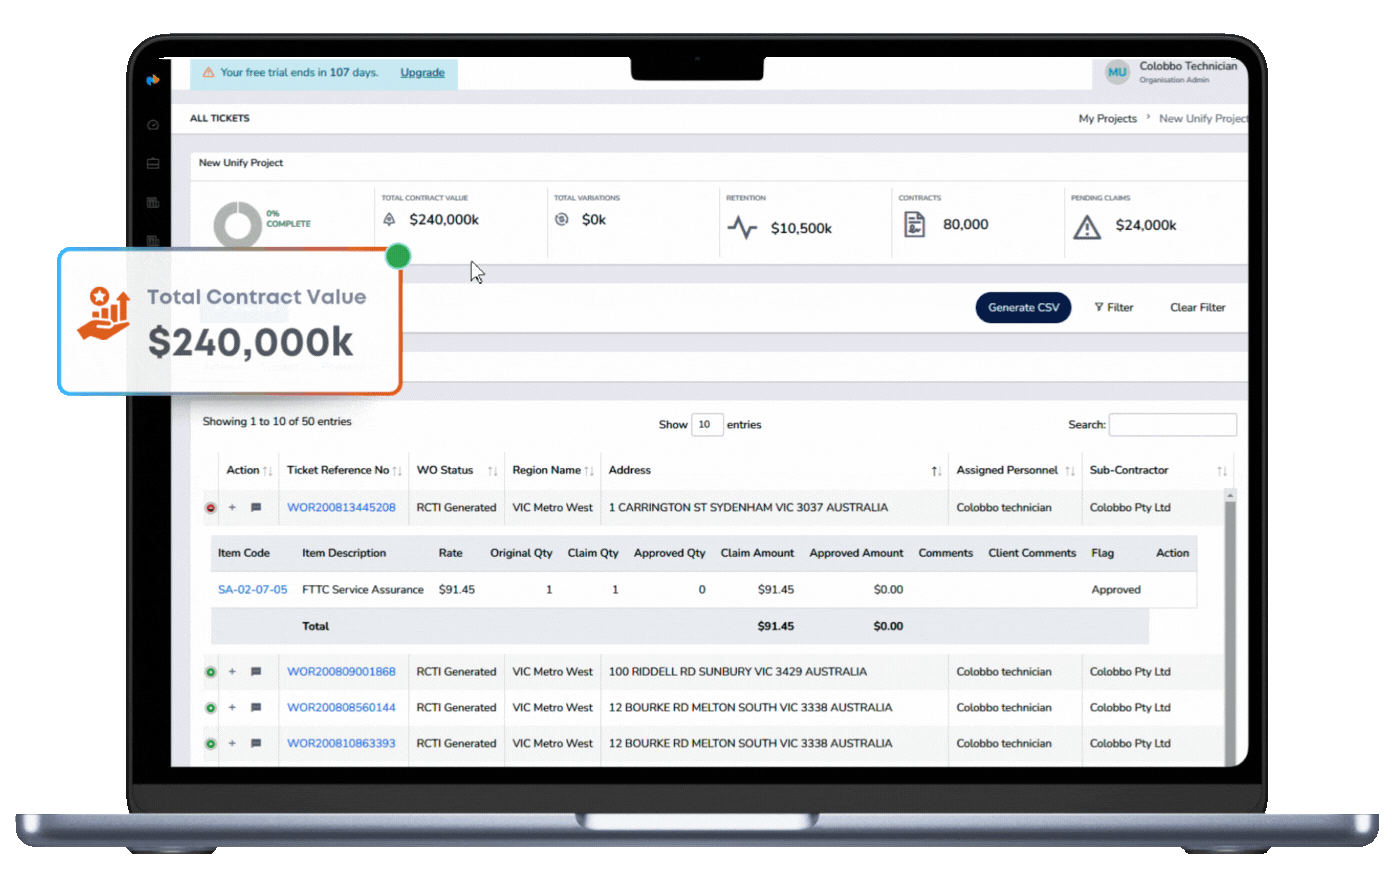Click the Generate CSV button
Image resolution: width=1400 pixels, height=875 pixels.
[1023, 307]
